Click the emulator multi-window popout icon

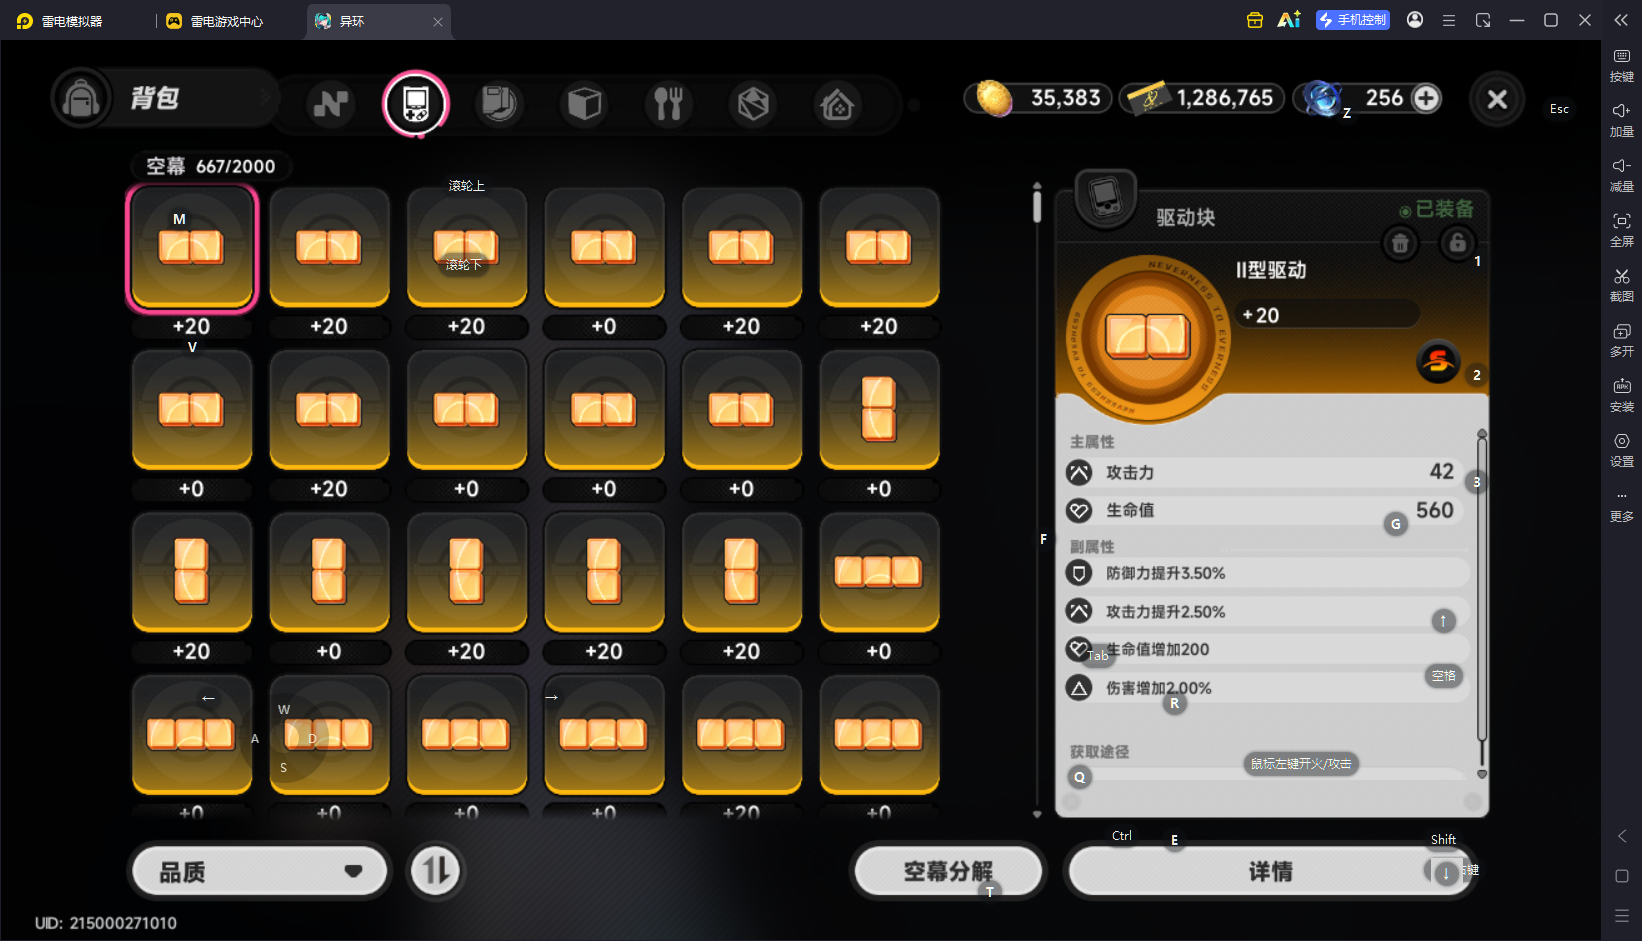1483,20
